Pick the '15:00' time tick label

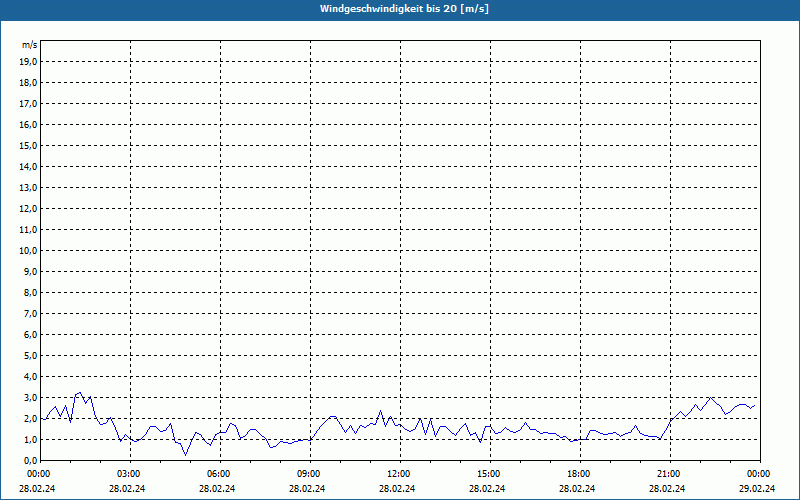pyautogui.click(x=490, y=474)
